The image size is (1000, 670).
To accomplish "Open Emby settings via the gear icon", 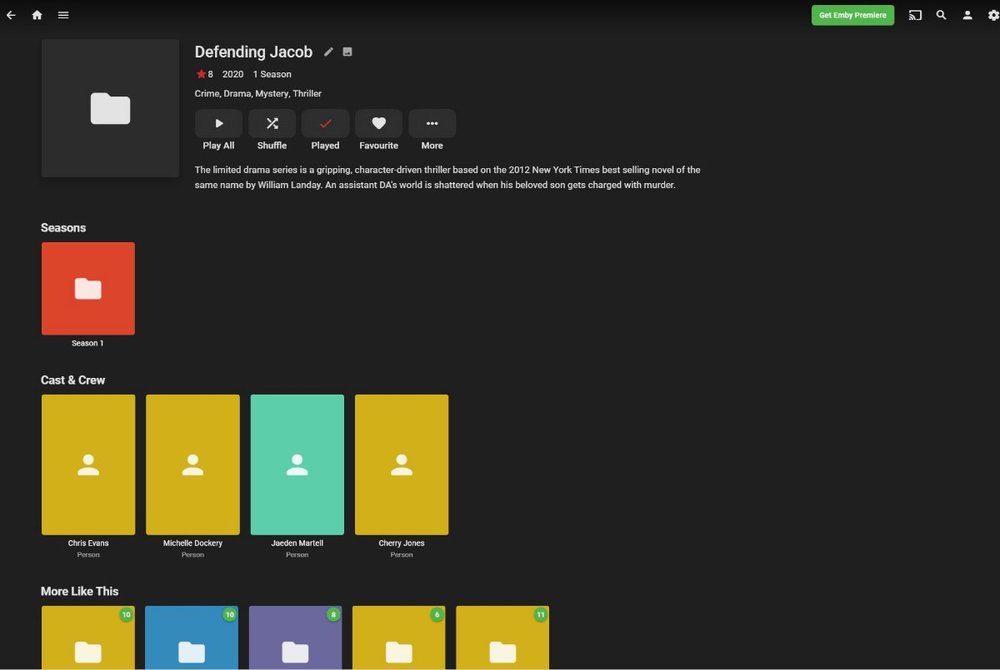I will click(x=991, y=15).
